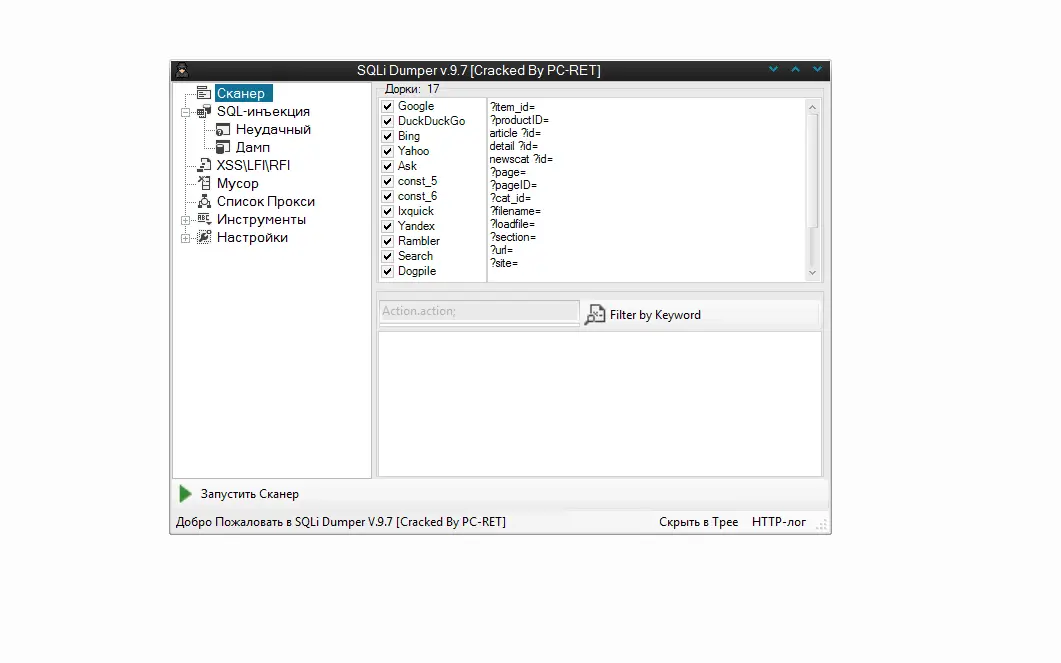Click the Настройки wrench settings icon
1061x663 pixels.
pos(203,234)
